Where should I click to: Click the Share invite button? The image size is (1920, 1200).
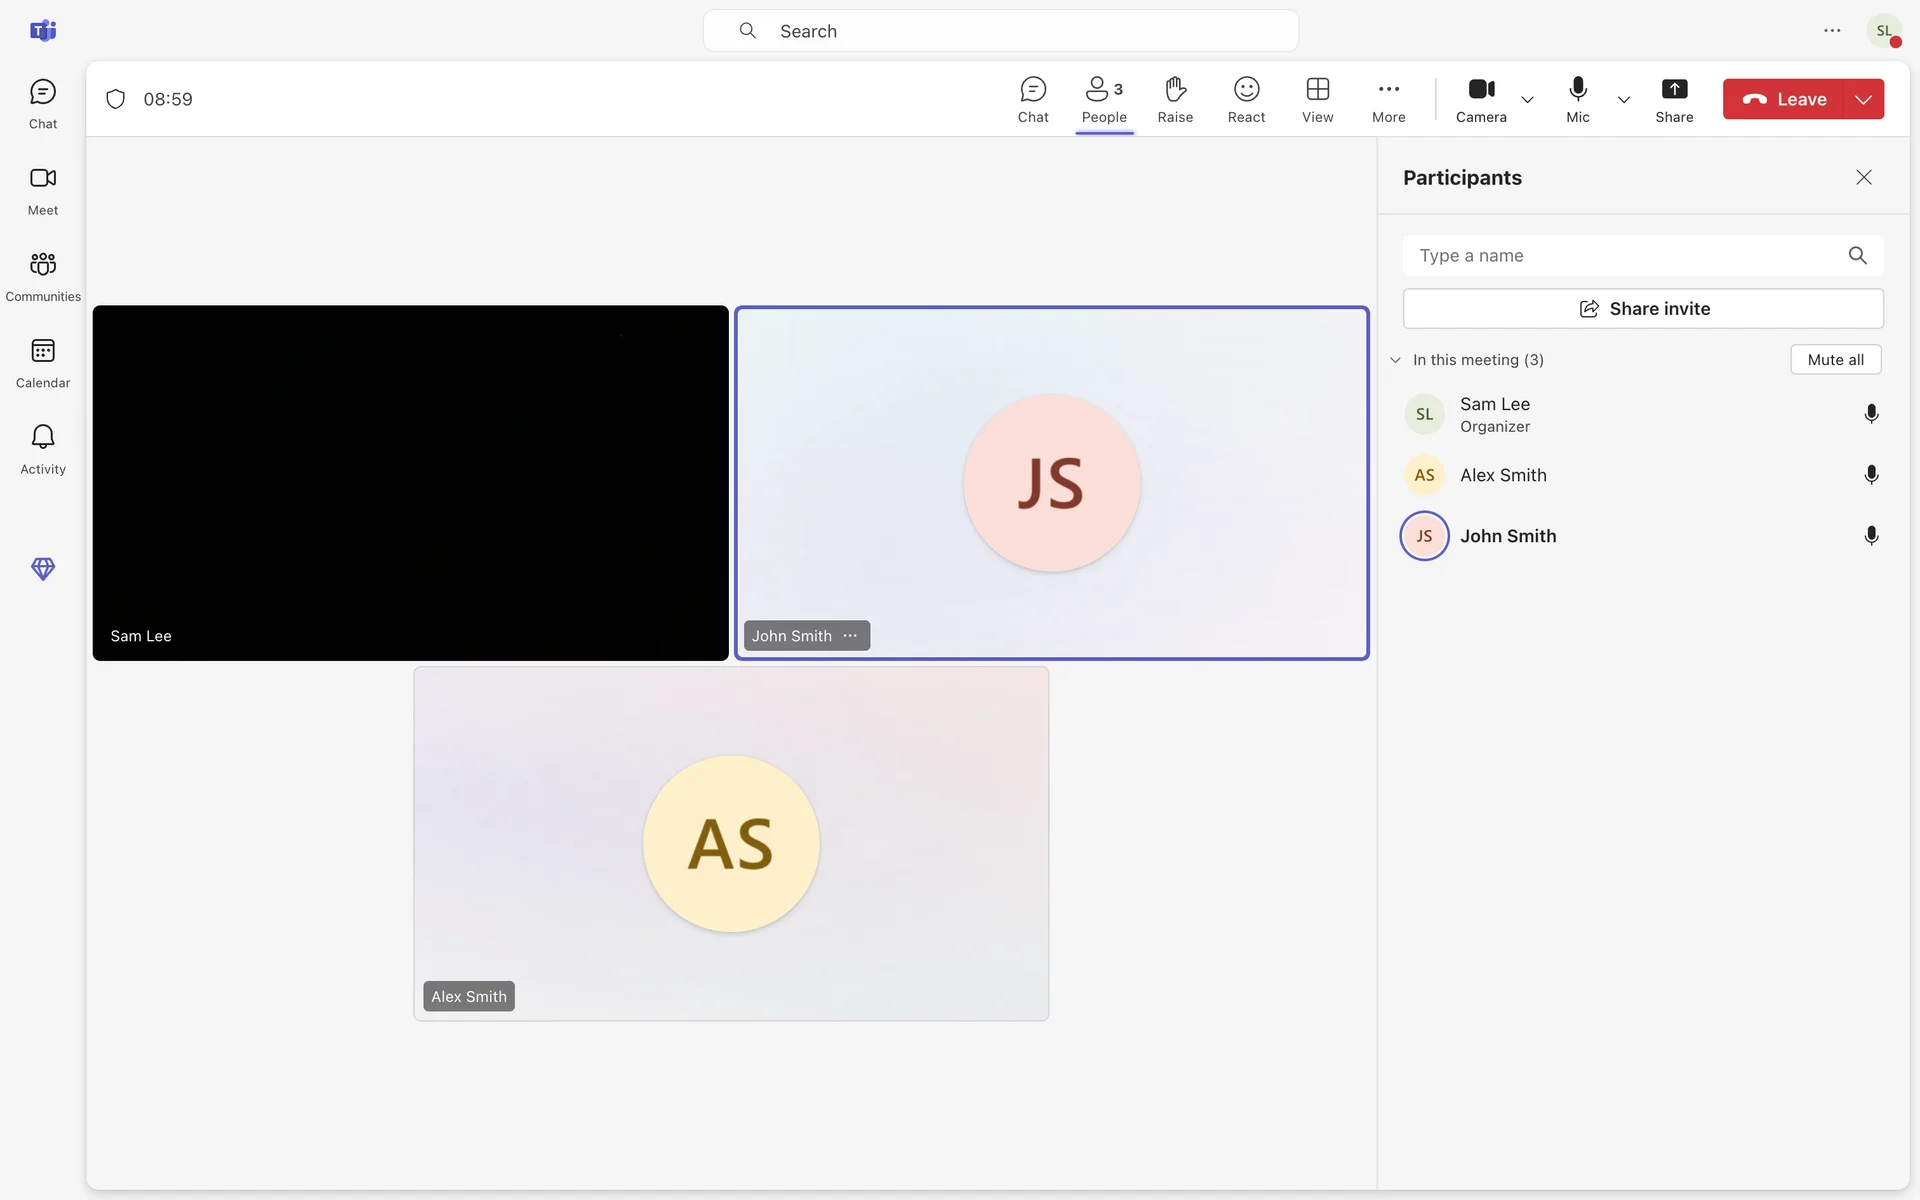1643,309
